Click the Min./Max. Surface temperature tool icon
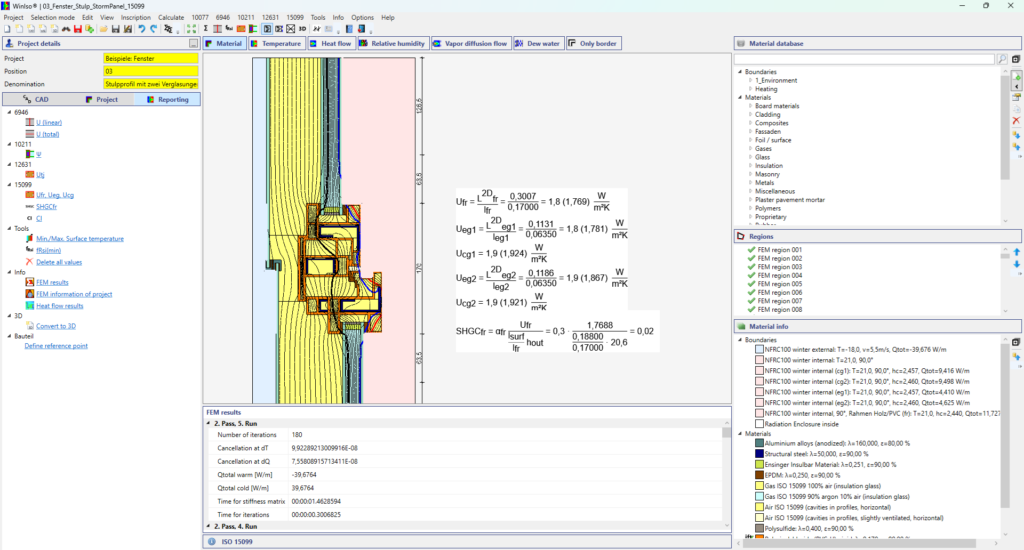1024x550 pixels. pyautogui.click(x=29, y=238)
